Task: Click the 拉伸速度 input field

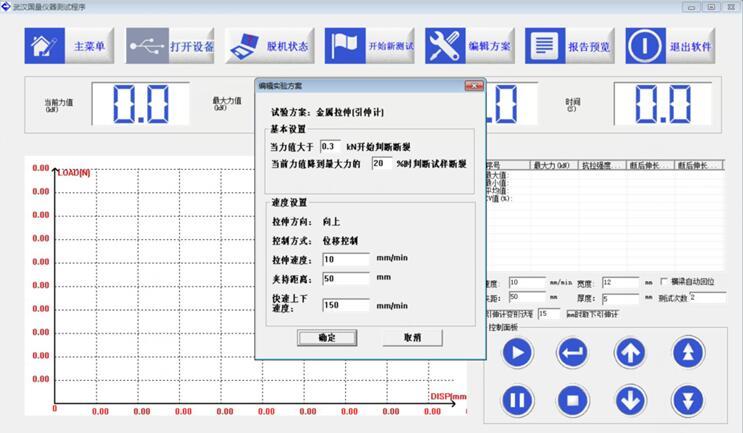Action: point(346,260)
